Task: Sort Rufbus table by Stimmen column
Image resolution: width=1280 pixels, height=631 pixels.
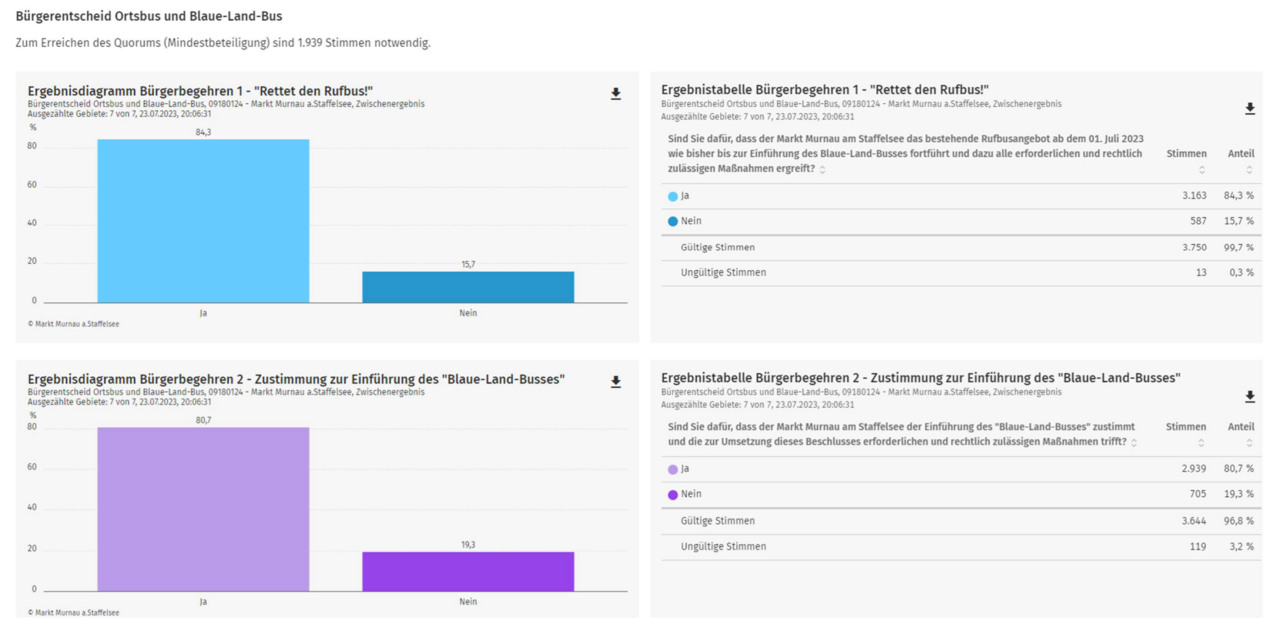Action: [x=1201, y=170]
